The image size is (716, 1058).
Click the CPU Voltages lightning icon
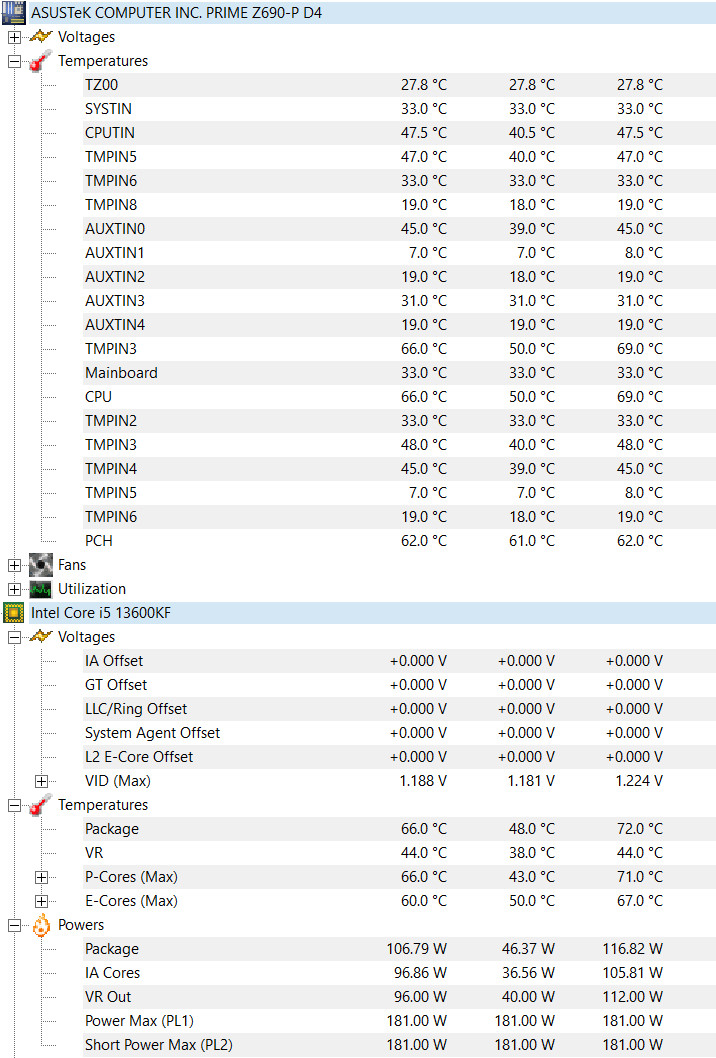(41, 636)
